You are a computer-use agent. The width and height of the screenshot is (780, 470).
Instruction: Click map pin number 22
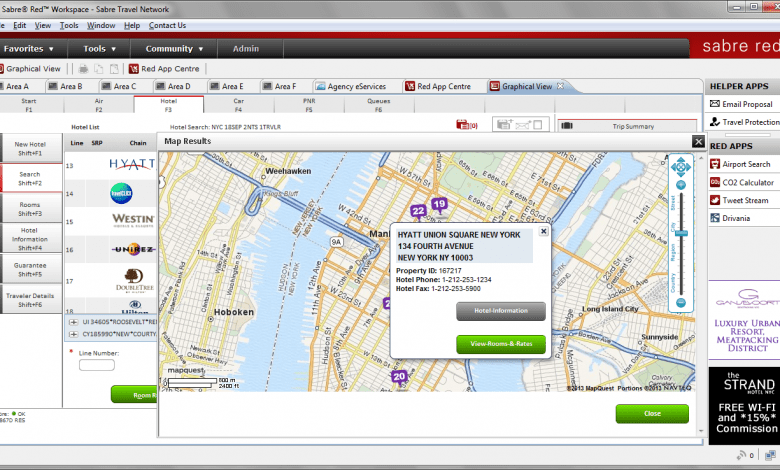418,211
